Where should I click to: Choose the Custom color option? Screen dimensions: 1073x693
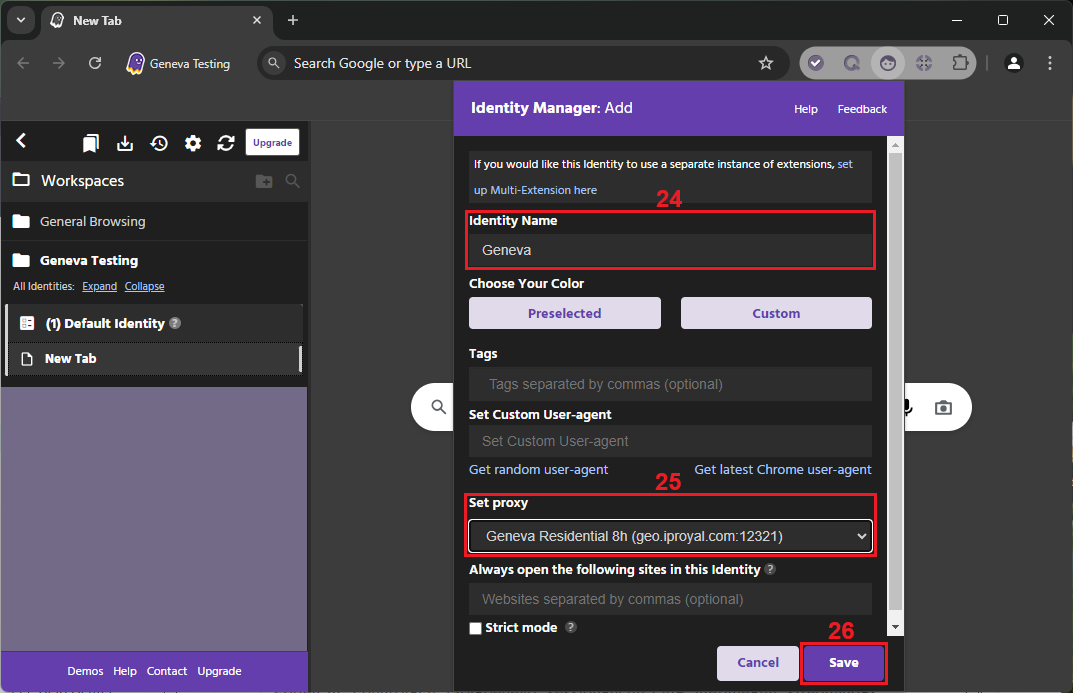point(776,313)
